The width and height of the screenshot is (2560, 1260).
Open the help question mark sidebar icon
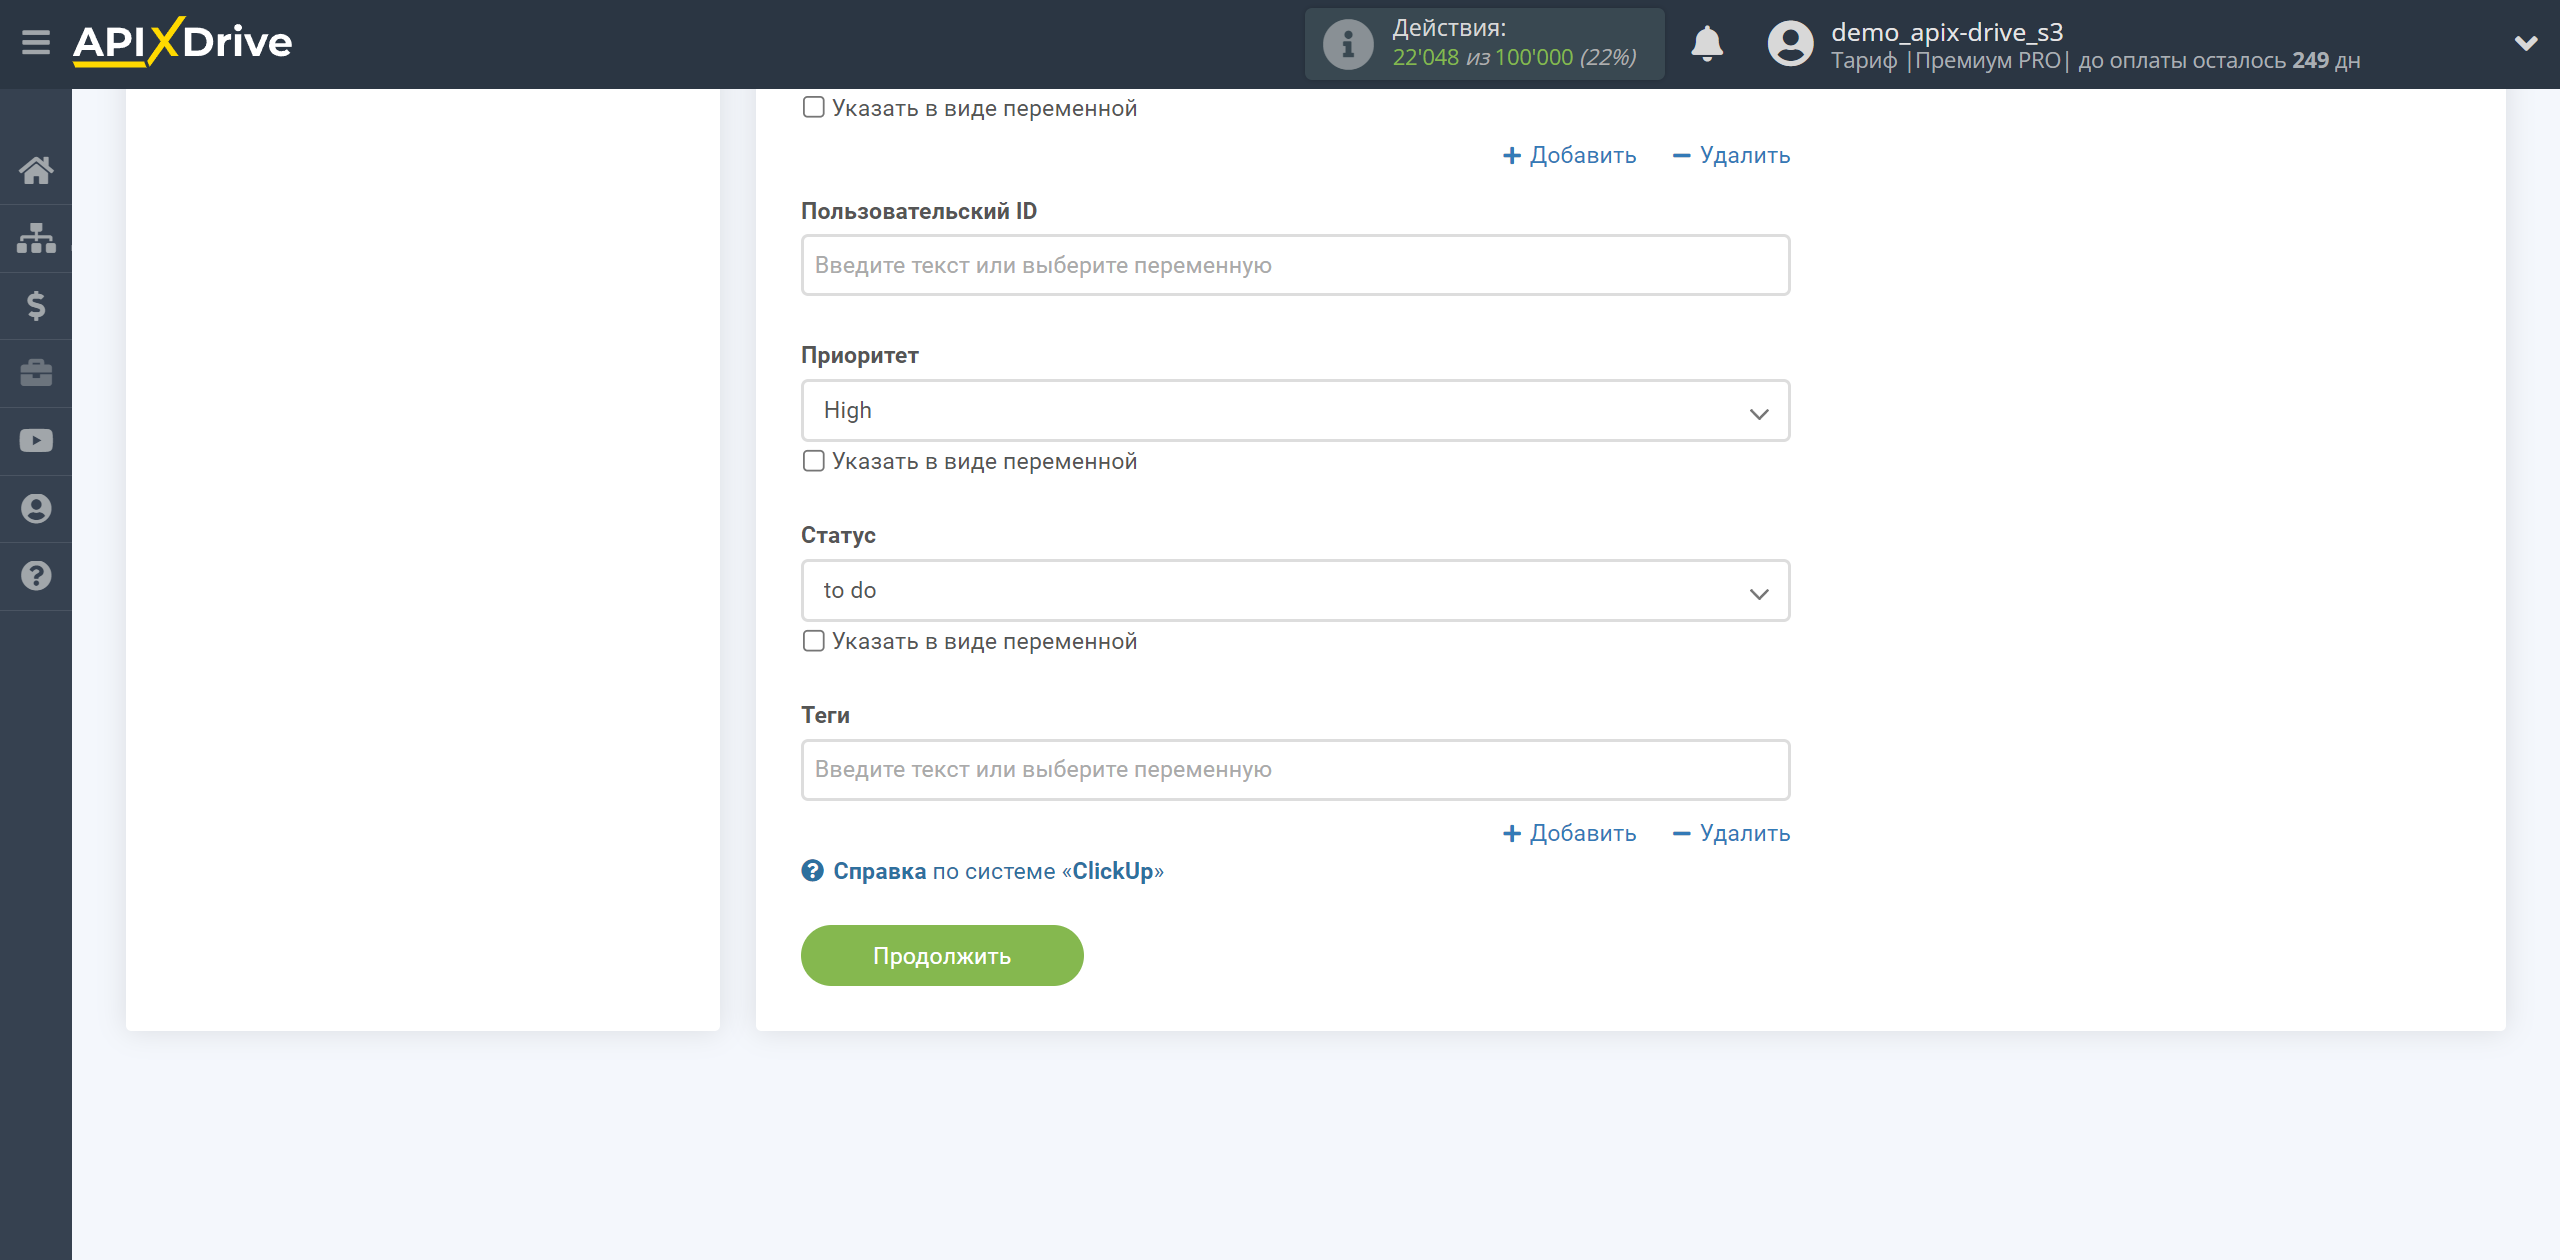tap(36, 576)
